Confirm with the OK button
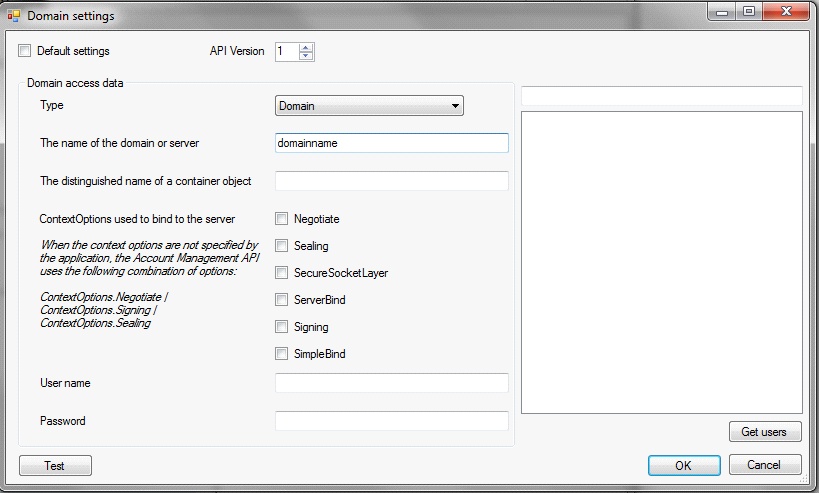This screenshot has width=819, height=493. pyautogui.click(x=684, y=465)
